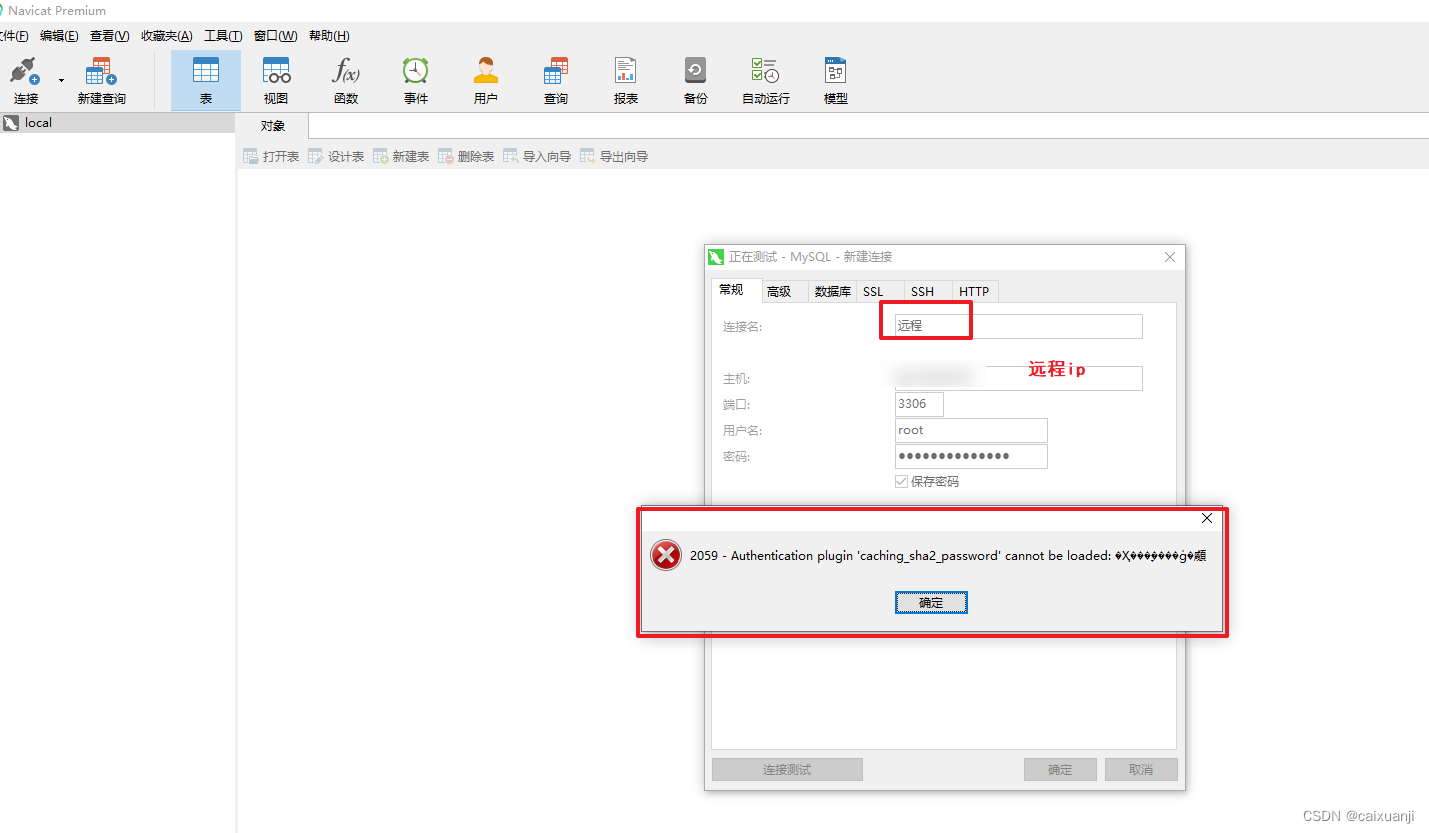Open the 查看(V) menu
Viewport: 1429px width, 833px height.
tap(110, 36)
